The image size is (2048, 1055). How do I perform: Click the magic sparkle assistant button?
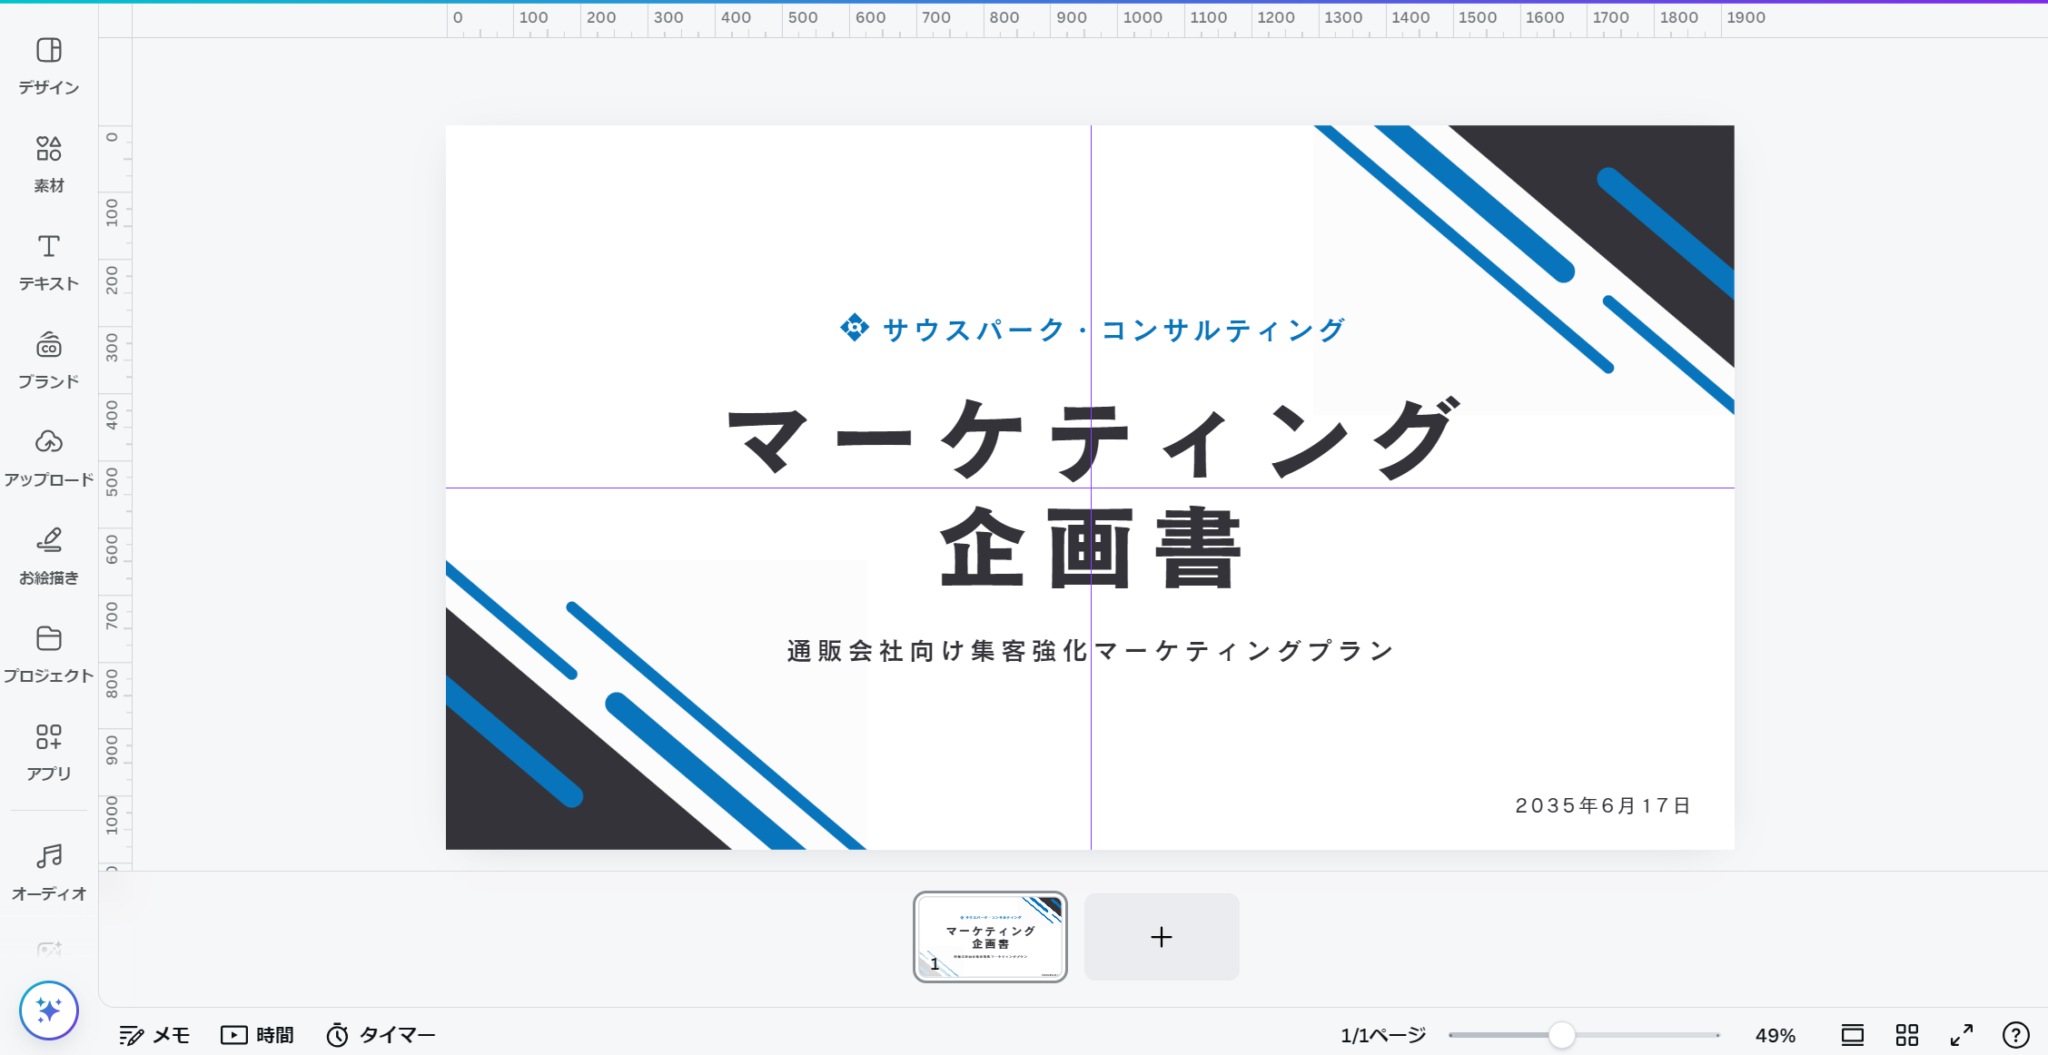pyautogui.click(x=48, y=1010)
